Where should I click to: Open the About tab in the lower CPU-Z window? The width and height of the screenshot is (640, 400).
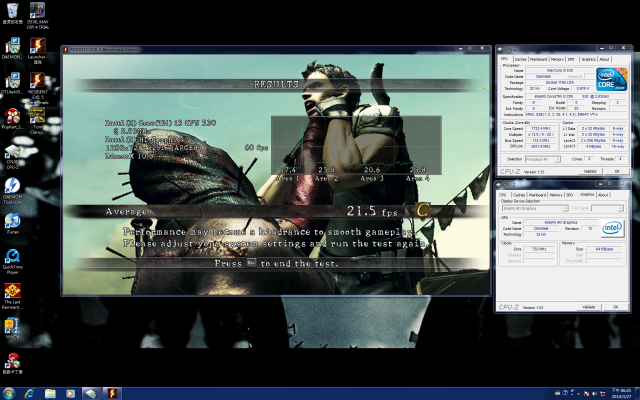(x=603, y=195)
